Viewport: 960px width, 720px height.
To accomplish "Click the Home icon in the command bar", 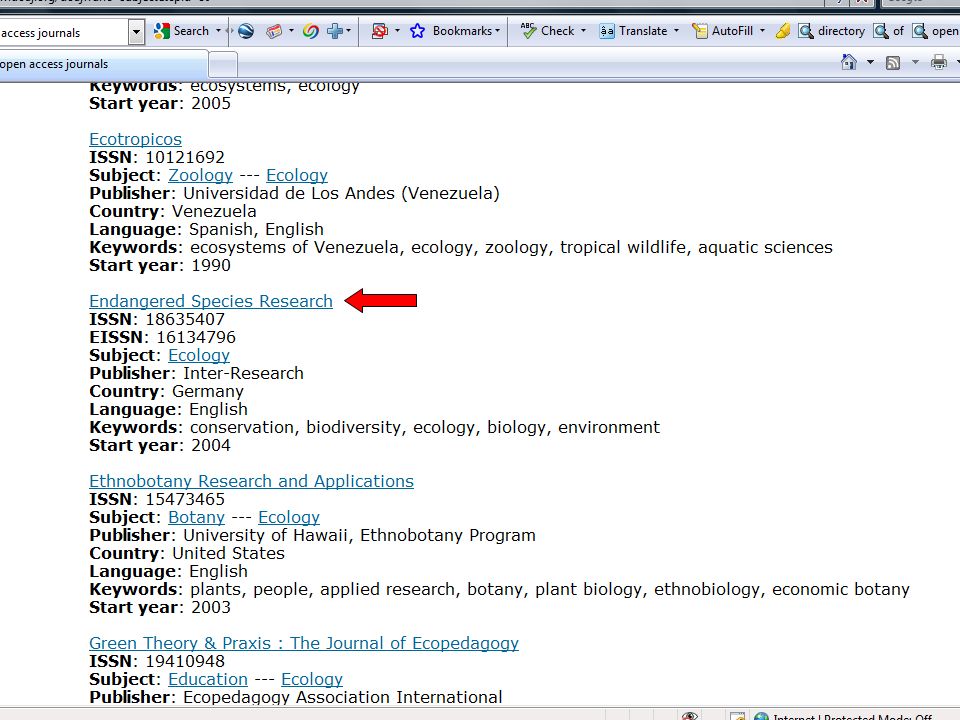I will (849, 62).
